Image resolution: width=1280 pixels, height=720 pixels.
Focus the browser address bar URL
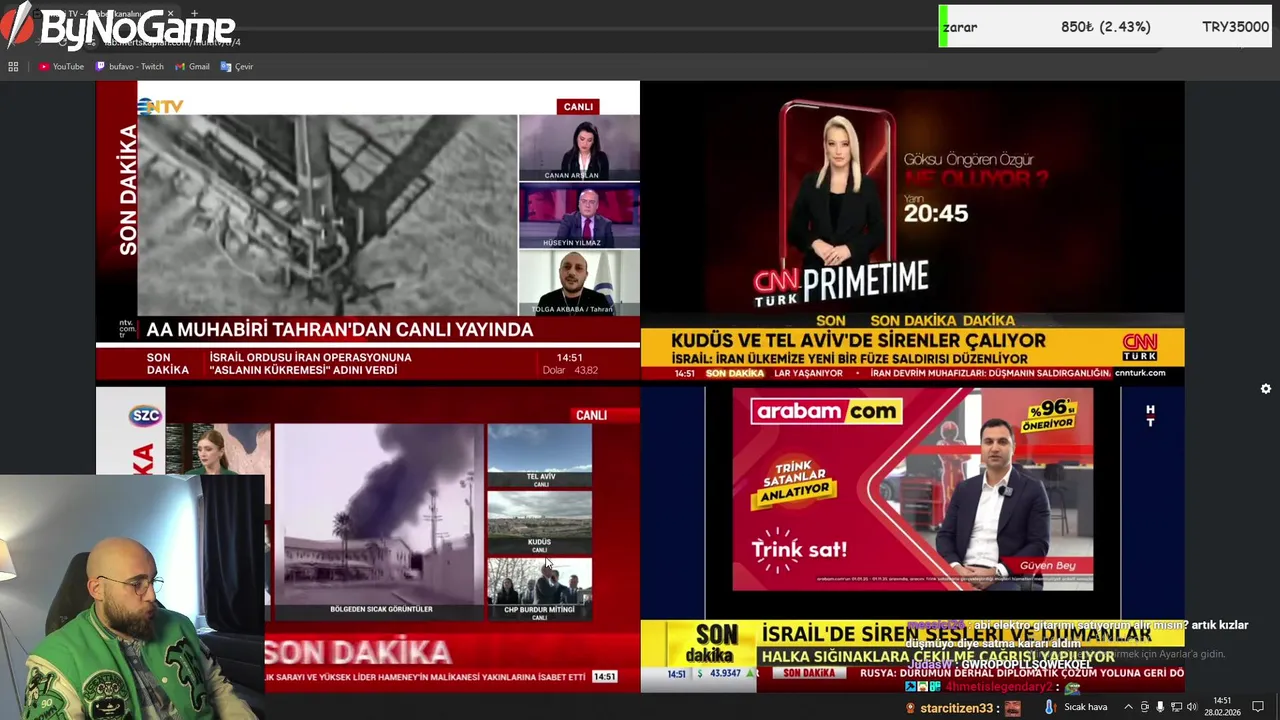coord(170,42)
